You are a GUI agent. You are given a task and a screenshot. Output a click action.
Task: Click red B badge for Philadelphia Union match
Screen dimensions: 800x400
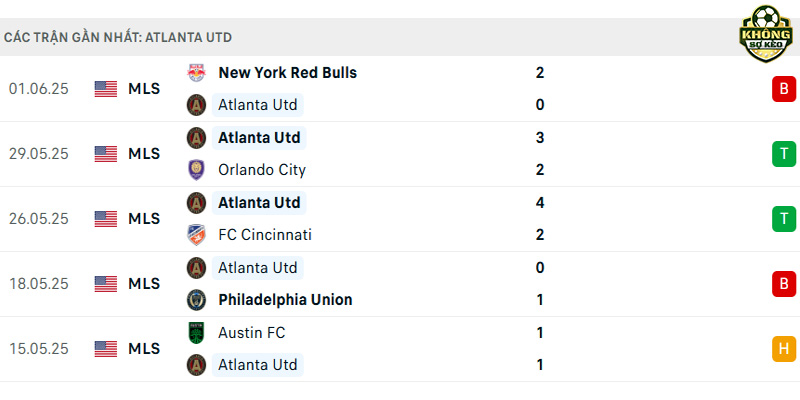coord(784,284)
